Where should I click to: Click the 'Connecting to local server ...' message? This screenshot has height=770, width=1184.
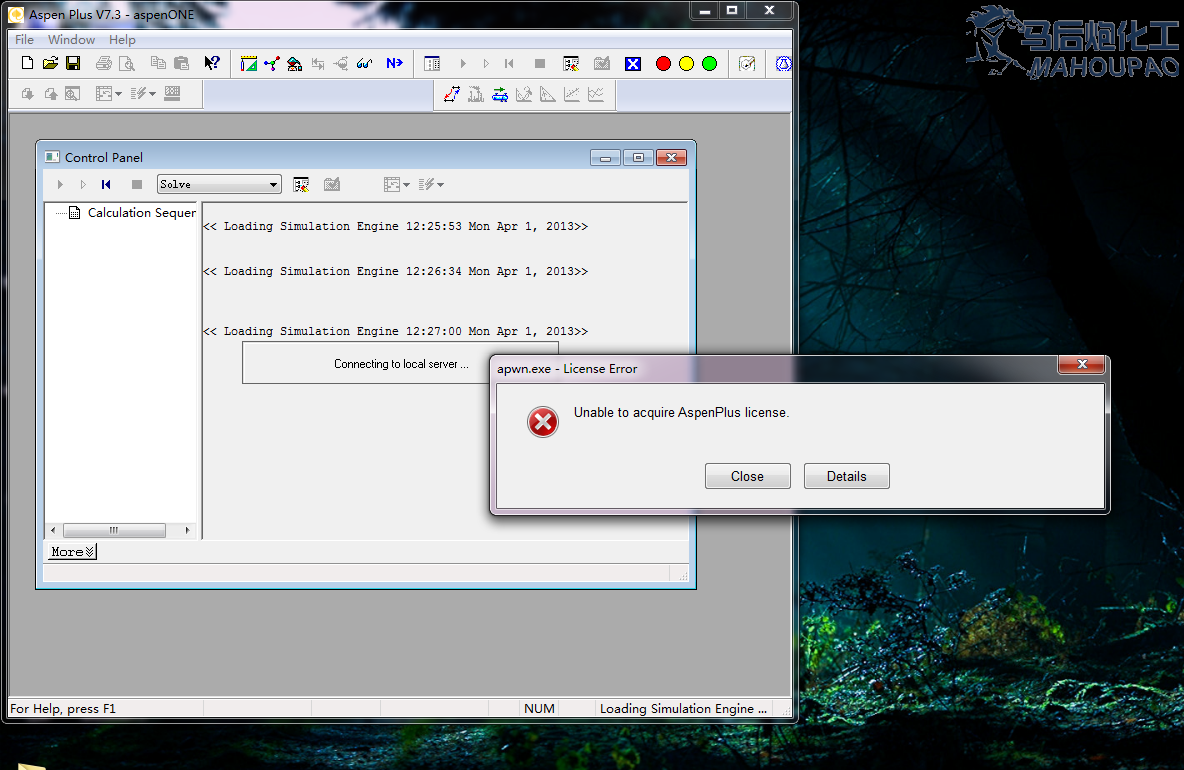pyautogui.click(x=401, y=364)
